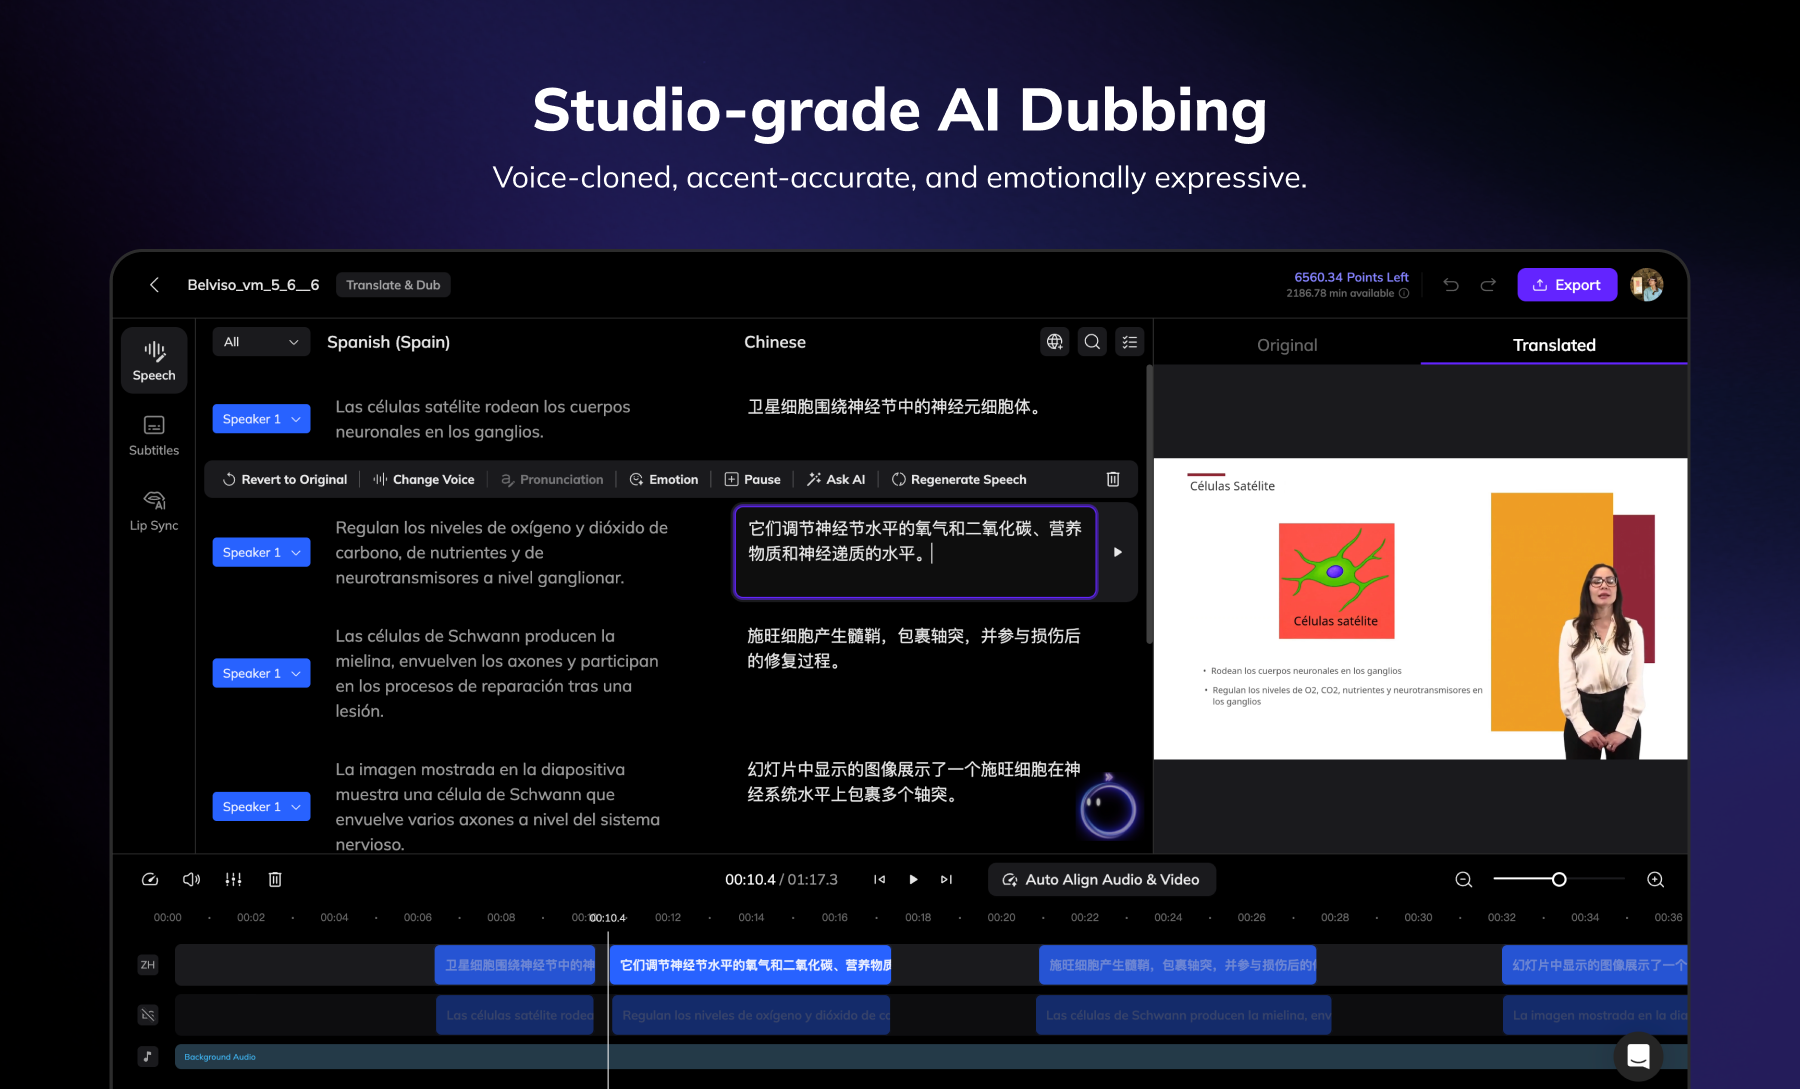The width and height of the screenshot is (1800, 1089).
Task: Open Speaker 1 dropdown for 'La imagen mostrada' row
Action: pos(261,807)
